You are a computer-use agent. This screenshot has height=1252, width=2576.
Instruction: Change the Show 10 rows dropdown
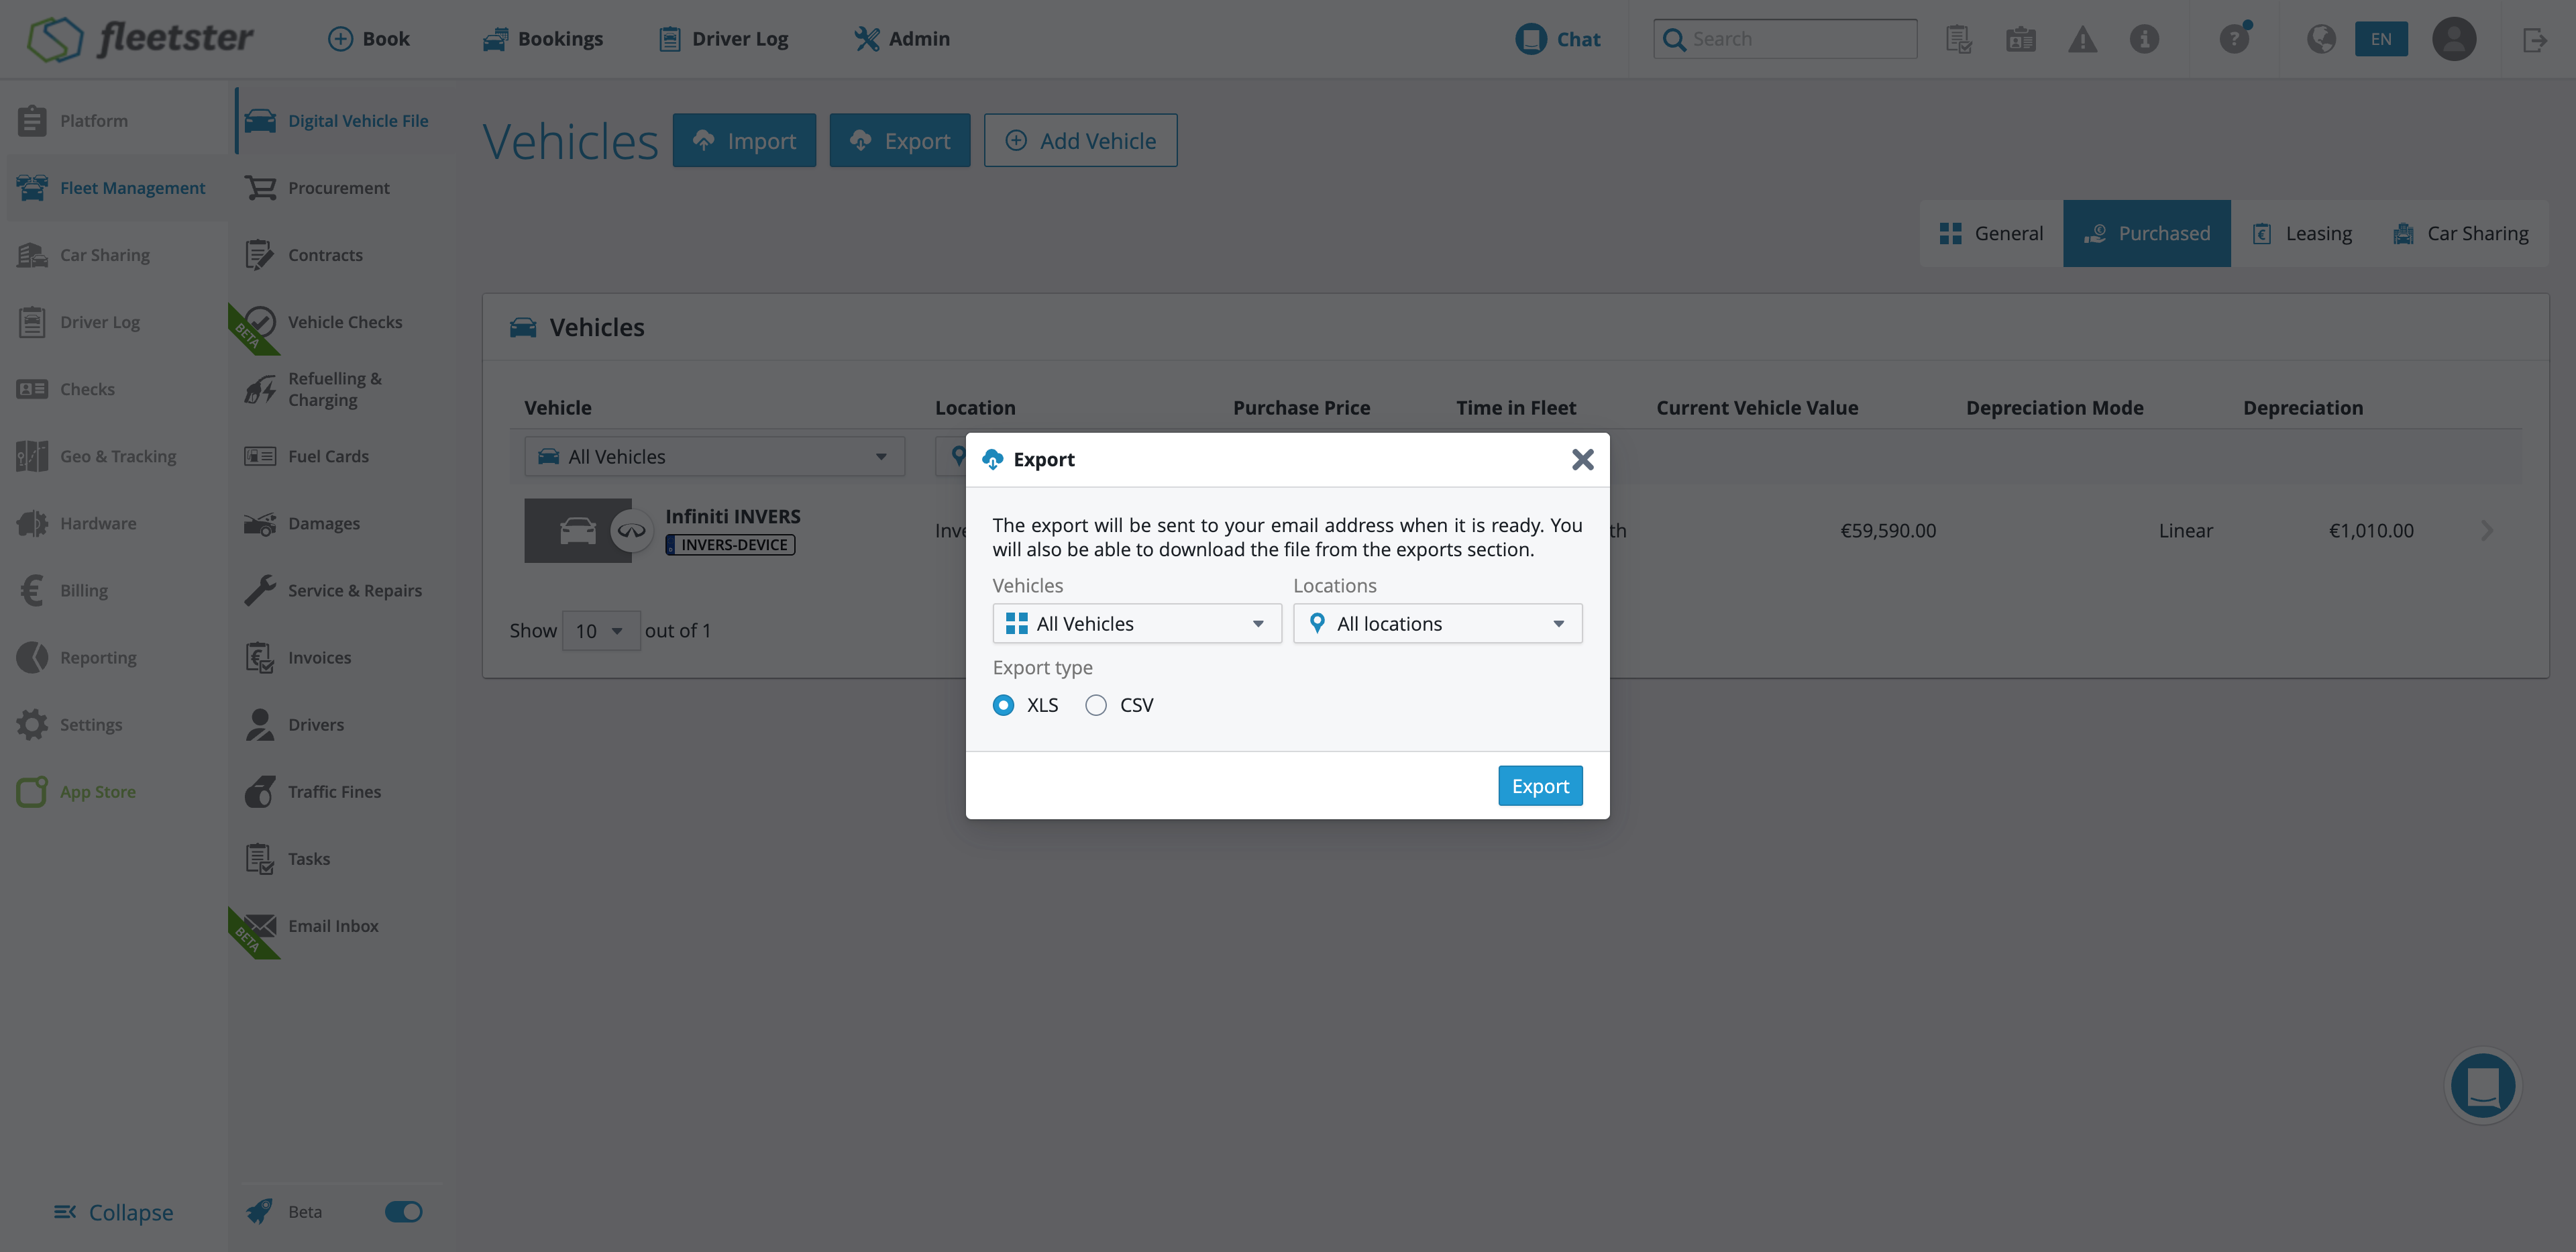coord(600,631)
